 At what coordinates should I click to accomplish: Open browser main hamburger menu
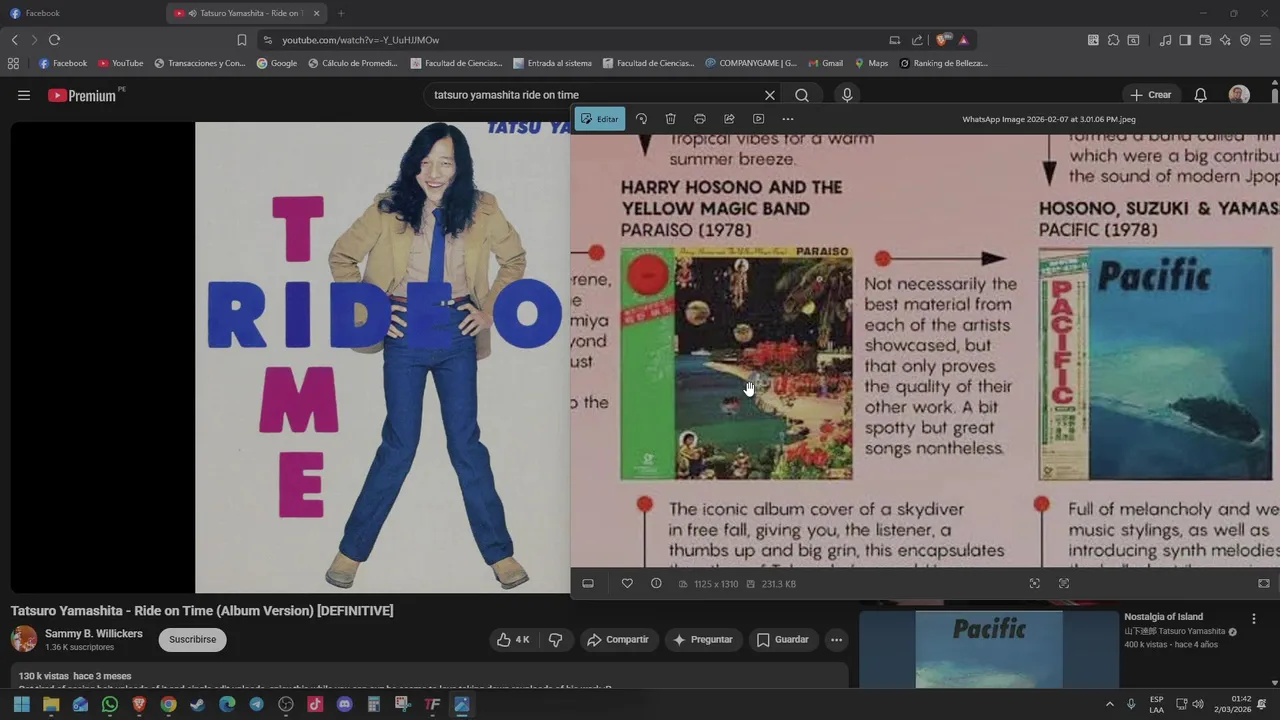(x=1266, y=40)
